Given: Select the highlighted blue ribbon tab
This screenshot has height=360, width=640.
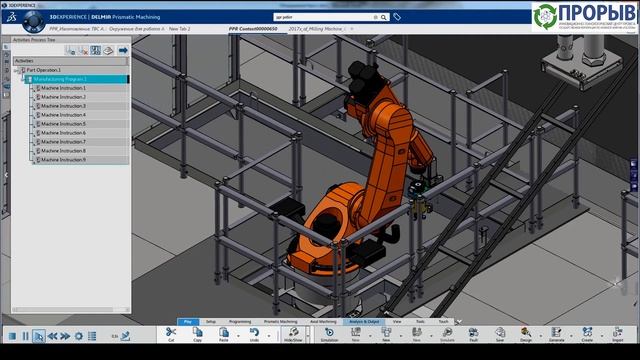Looking at the screenshot, I should tap(188, 322).
